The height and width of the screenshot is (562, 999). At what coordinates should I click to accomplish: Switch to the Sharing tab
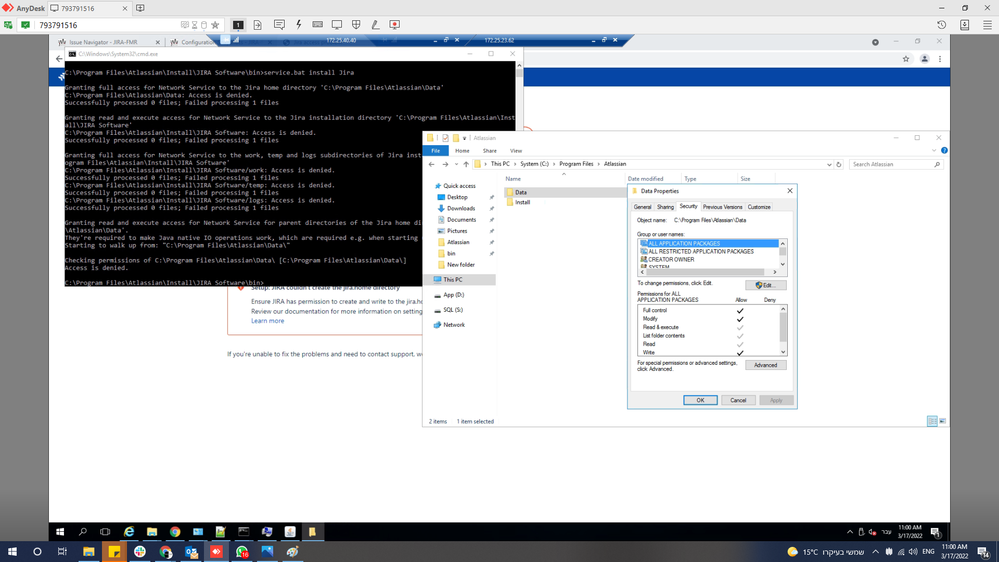[x=665, y=207]
